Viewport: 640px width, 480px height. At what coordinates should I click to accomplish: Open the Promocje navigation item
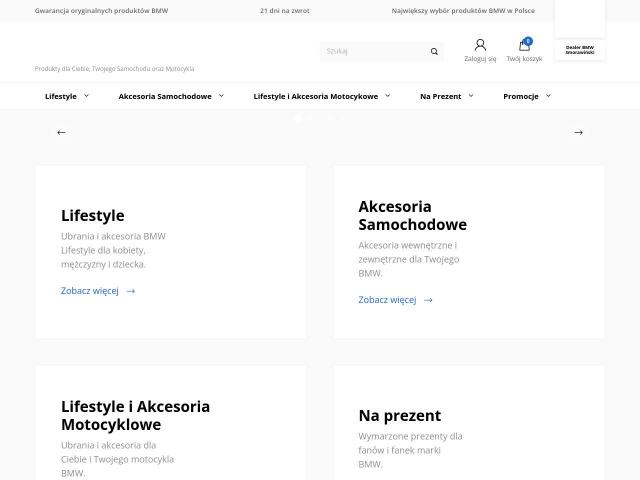point(521,96)
